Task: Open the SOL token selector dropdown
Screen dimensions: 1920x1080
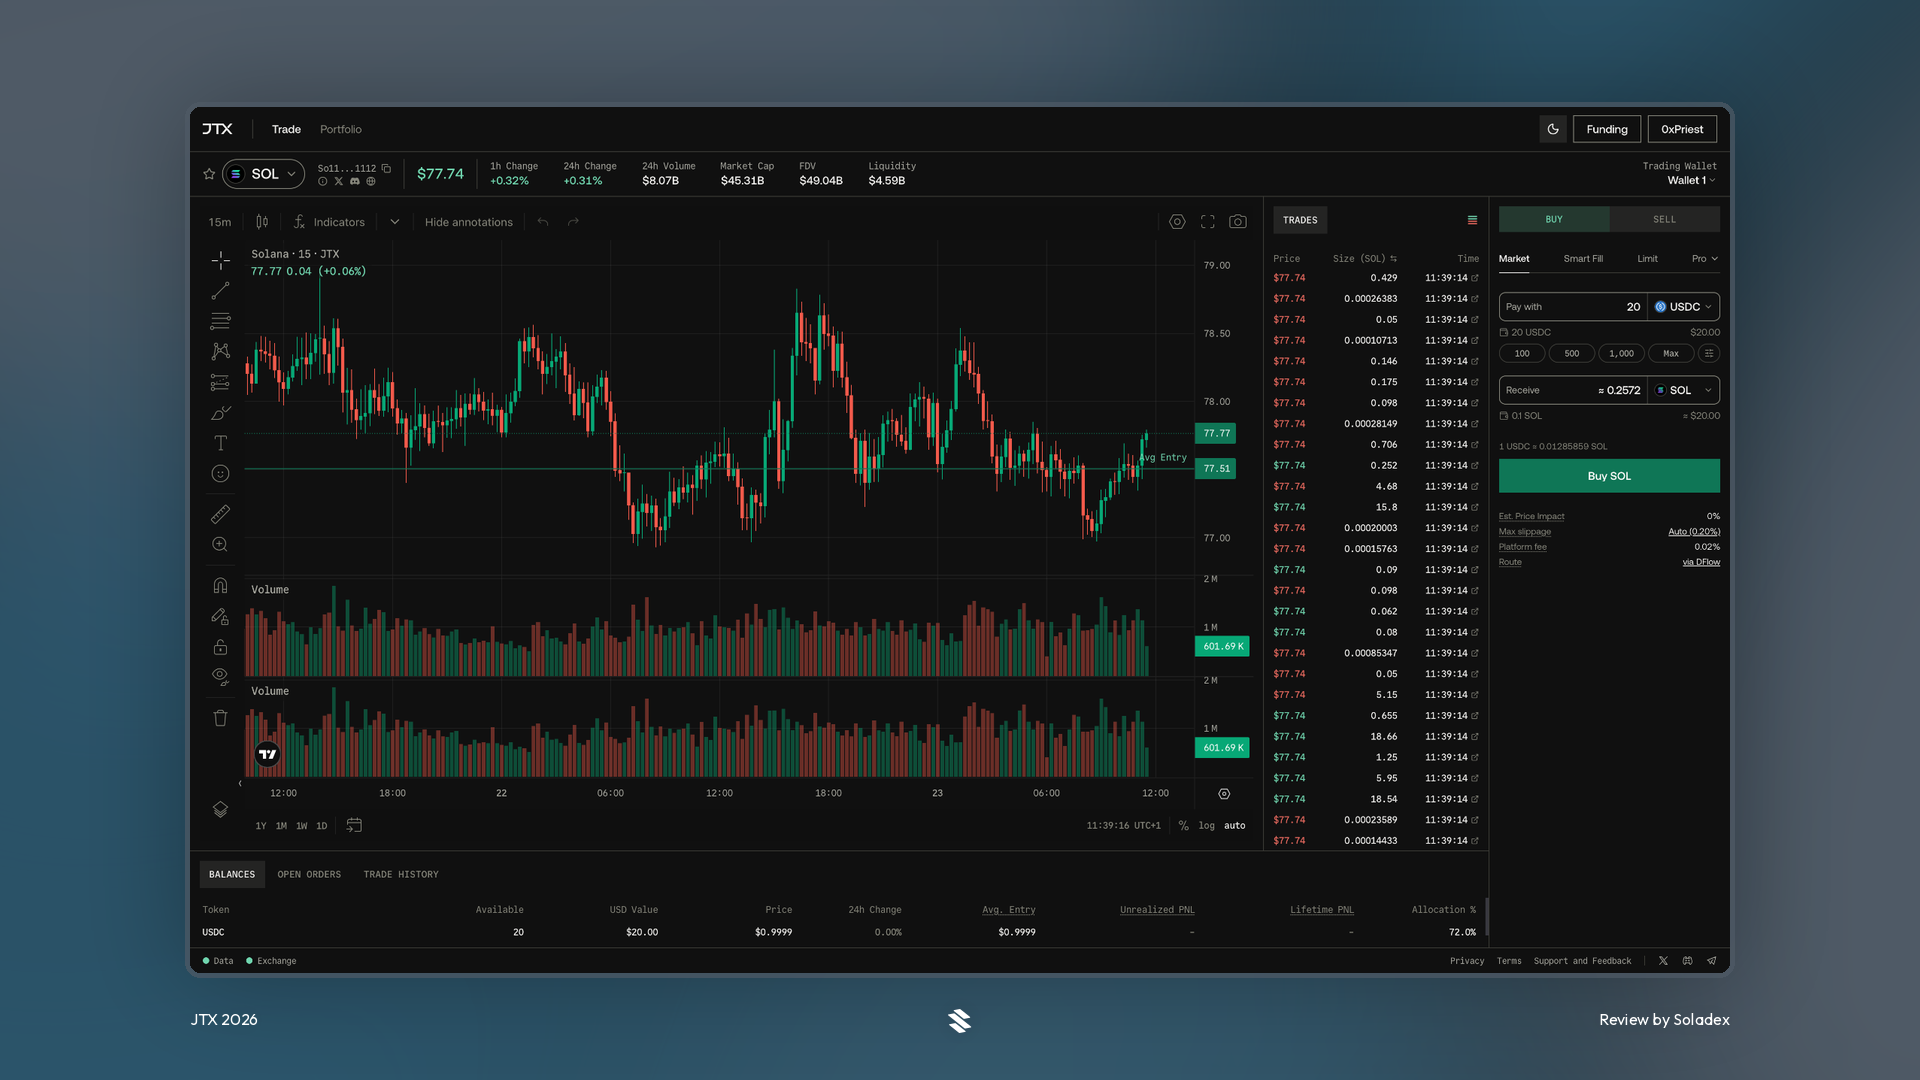Action: pos(264,174)
